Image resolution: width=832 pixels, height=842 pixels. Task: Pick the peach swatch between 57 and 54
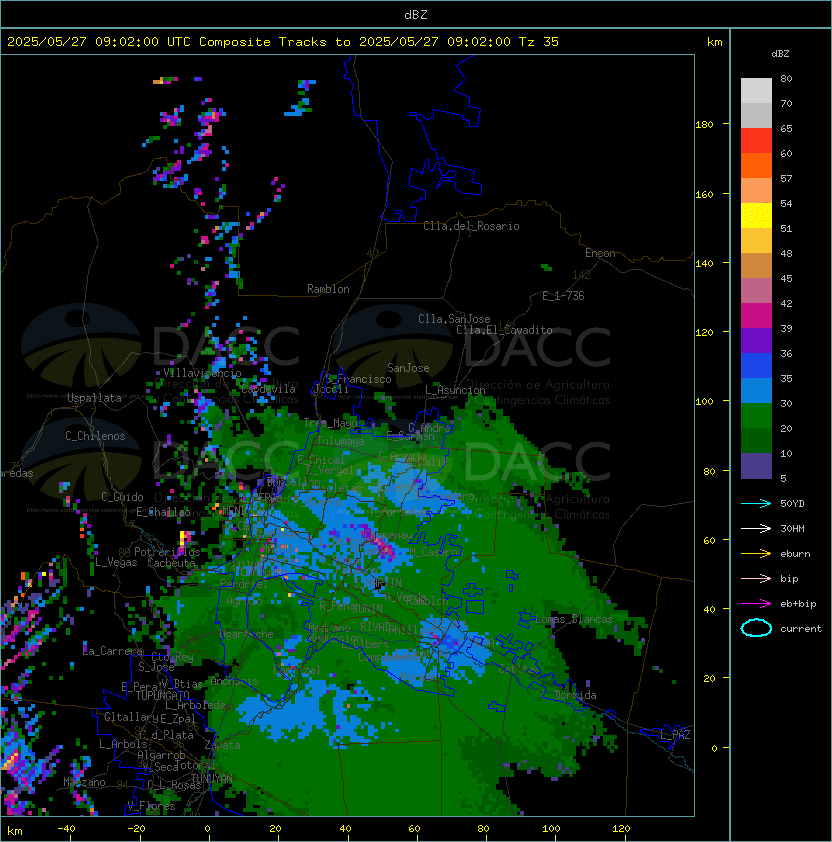(756, 191)
